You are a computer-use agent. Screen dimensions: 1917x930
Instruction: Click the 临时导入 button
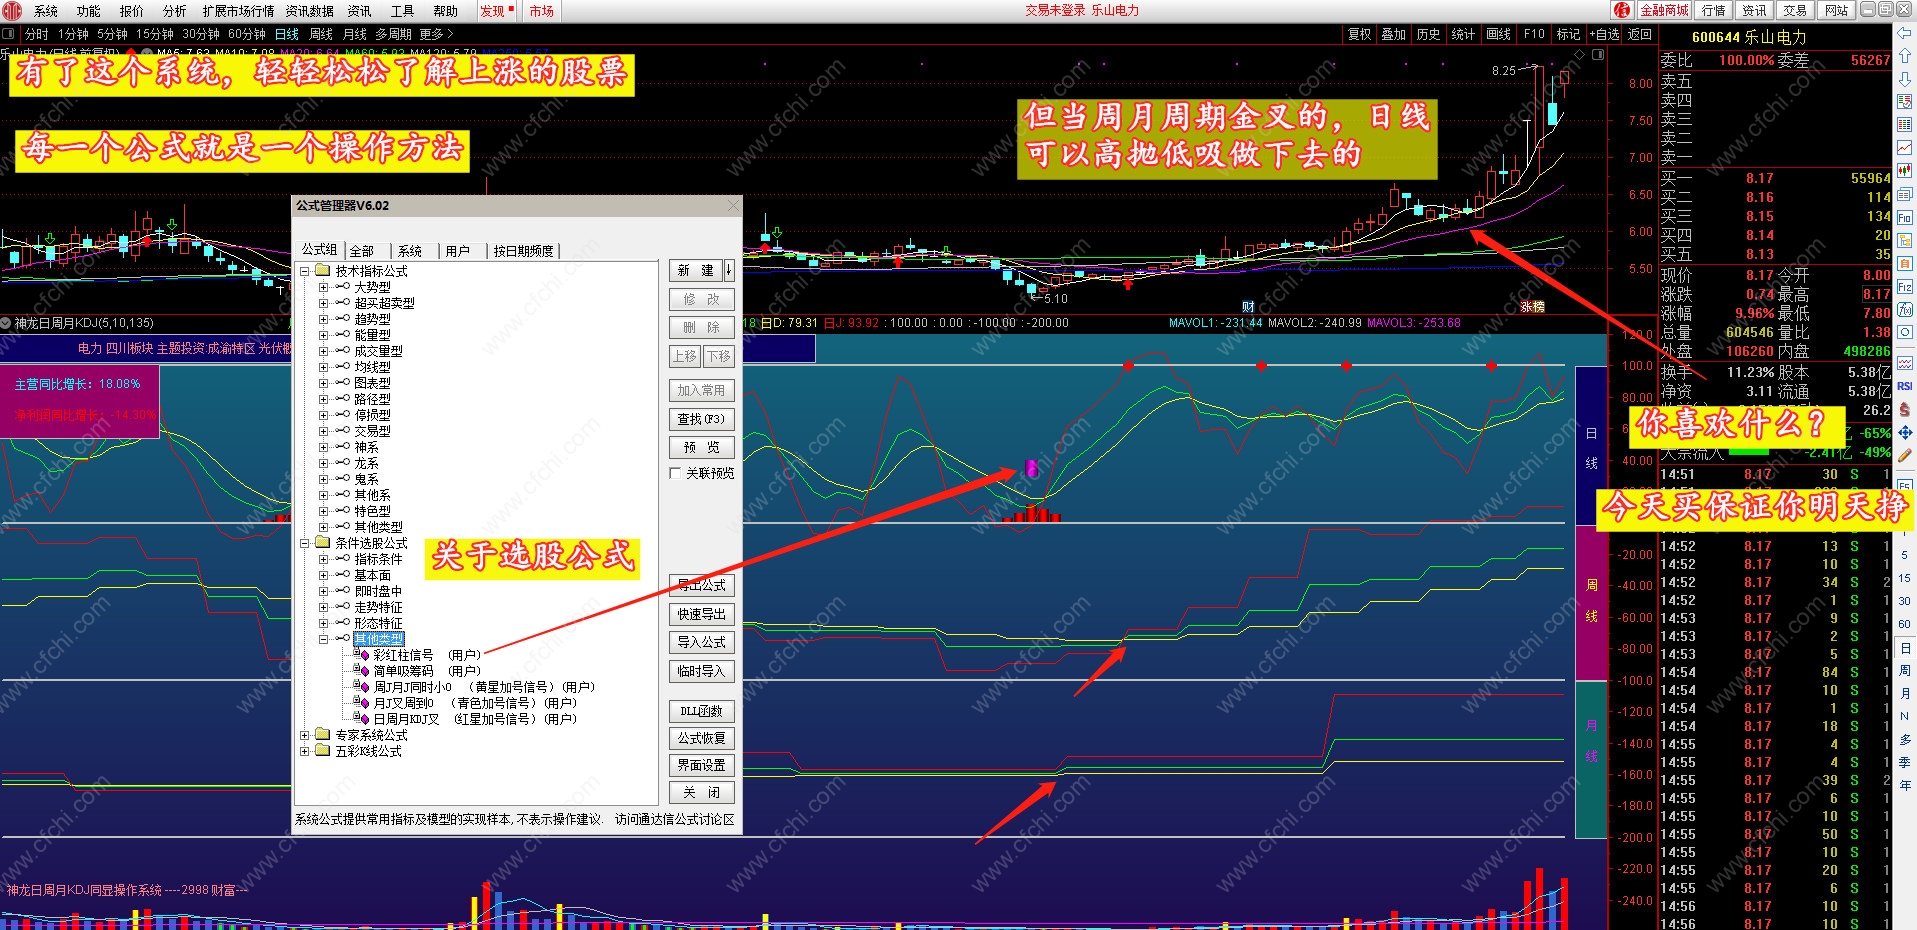[x=702, y=671]
